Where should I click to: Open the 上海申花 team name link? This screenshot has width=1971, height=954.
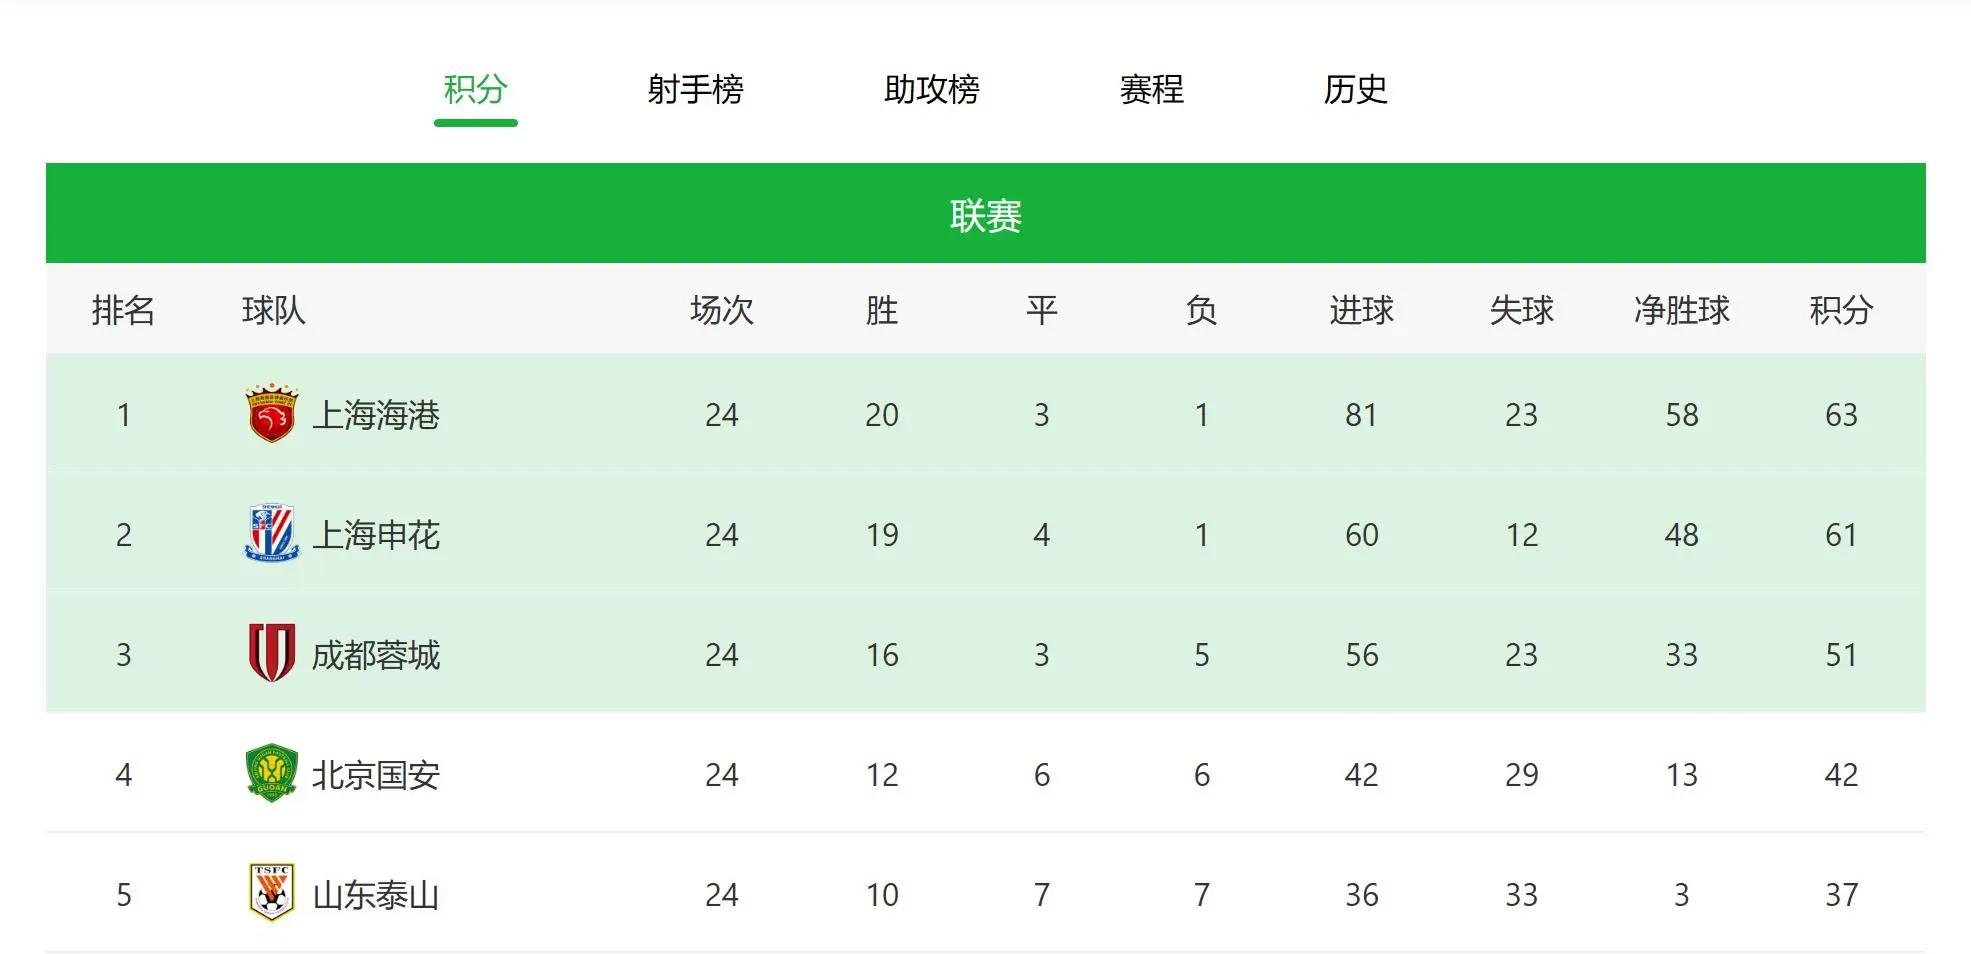coord(376,535)
